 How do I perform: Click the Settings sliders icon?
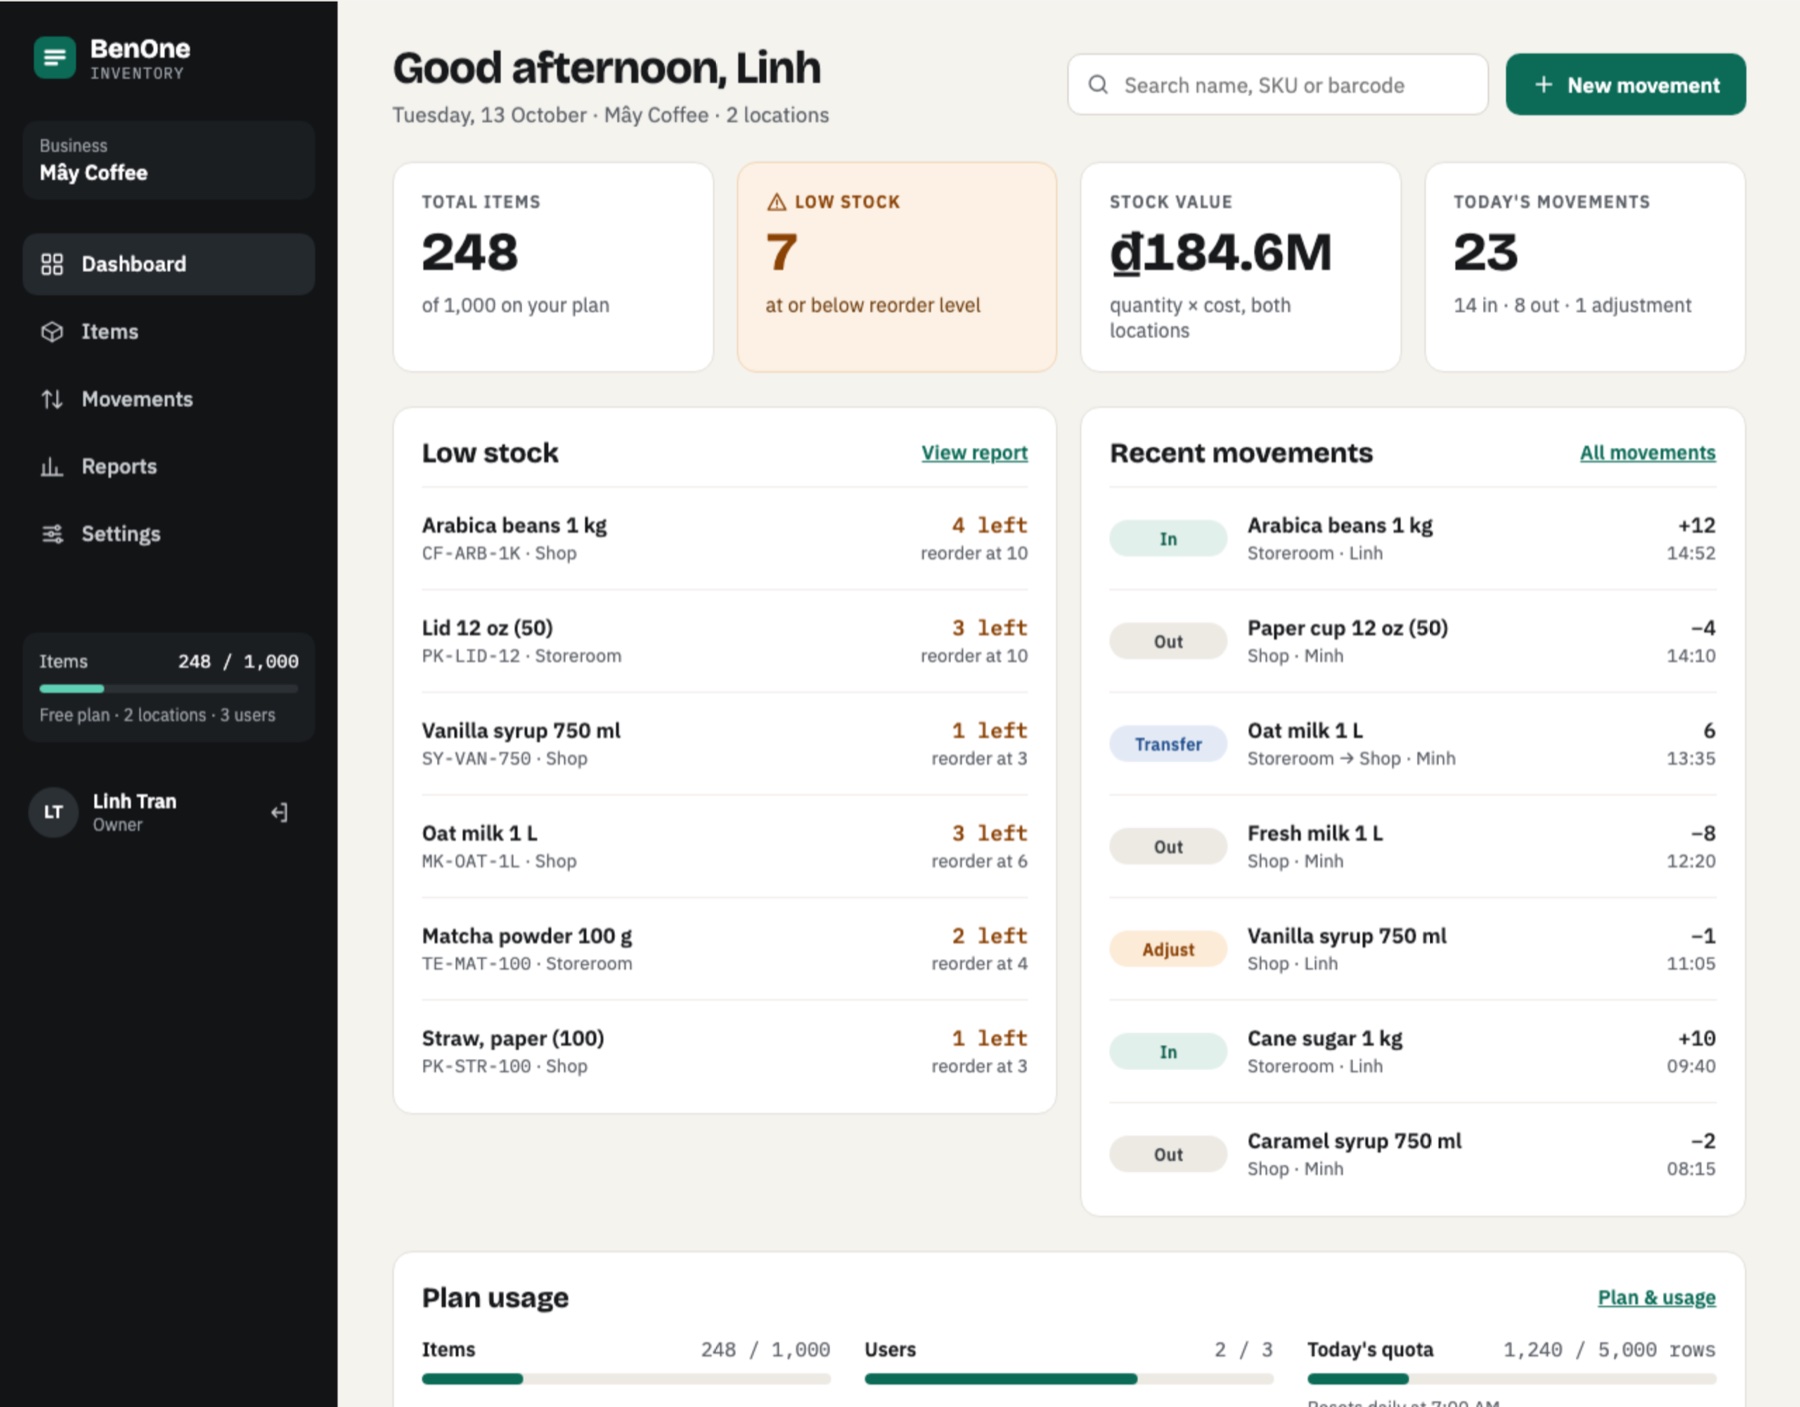pyautogui.click(x=52, y=534)
